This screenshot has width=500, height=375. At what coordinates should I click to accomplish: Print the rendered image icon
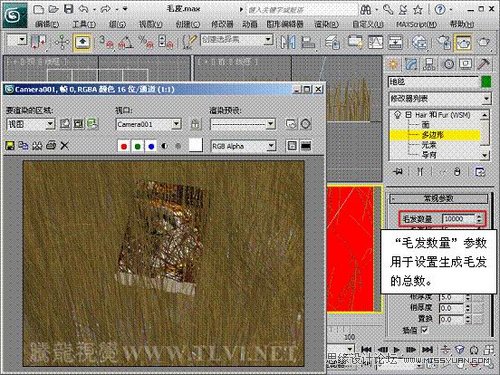51,146
